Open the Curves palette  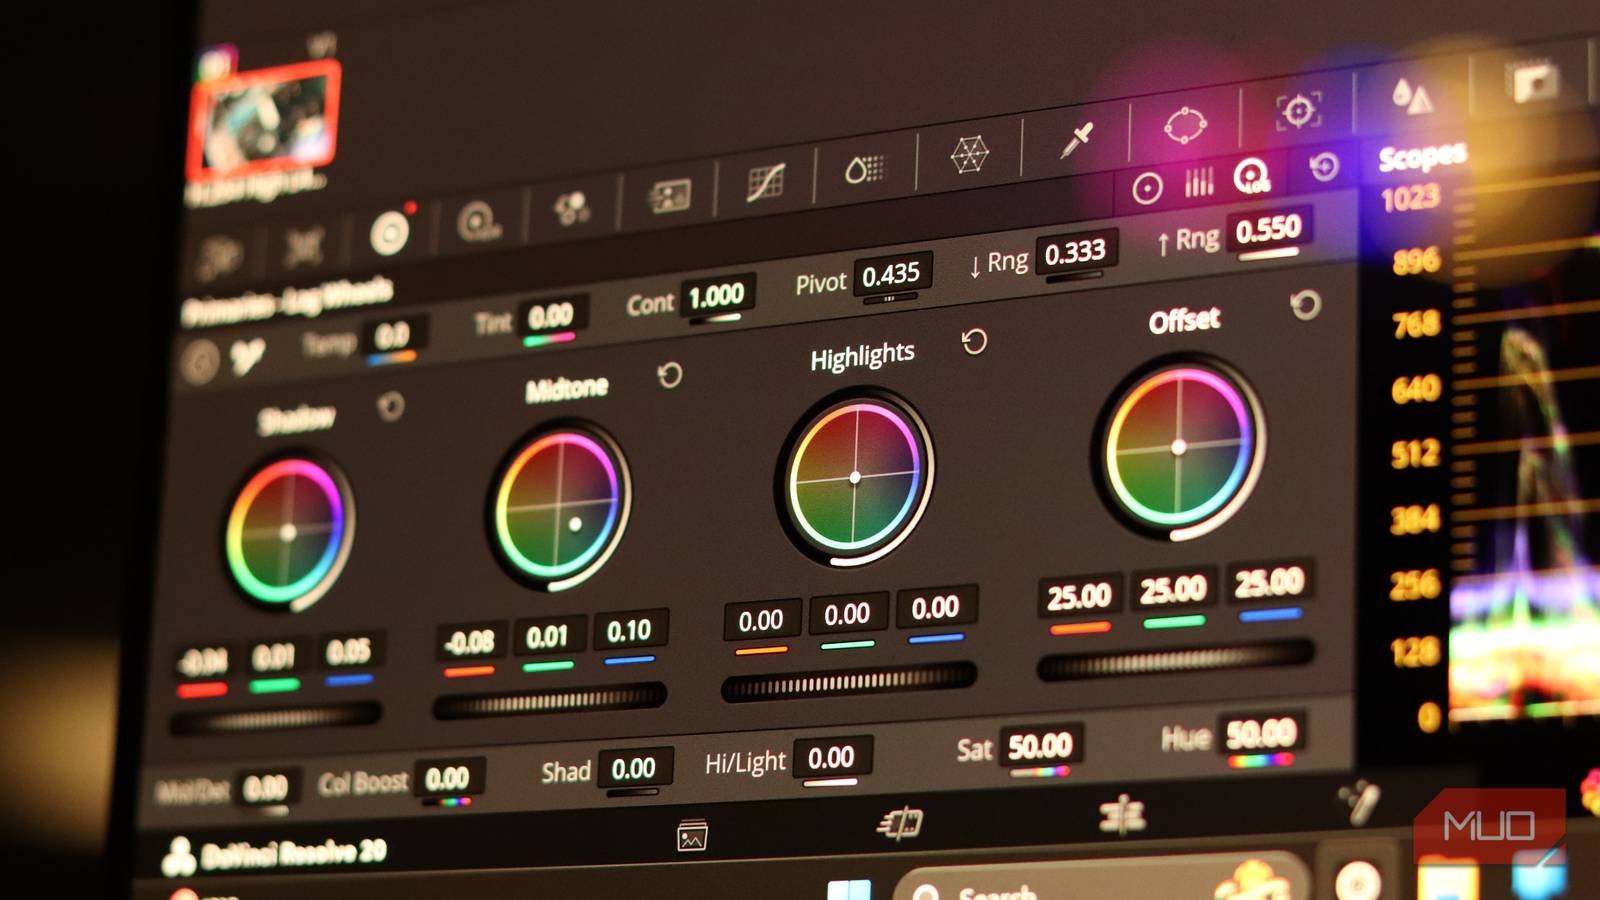[766, 182]
